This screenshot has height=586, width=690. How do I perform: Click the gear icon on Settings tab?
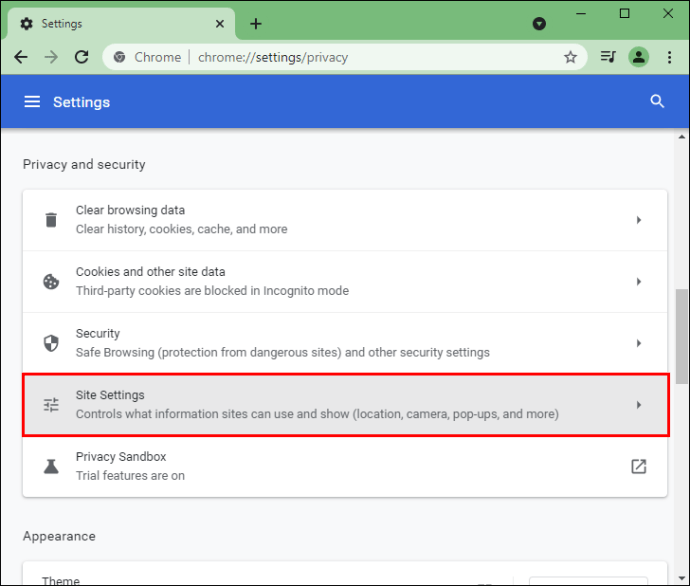tap(26, 24)
